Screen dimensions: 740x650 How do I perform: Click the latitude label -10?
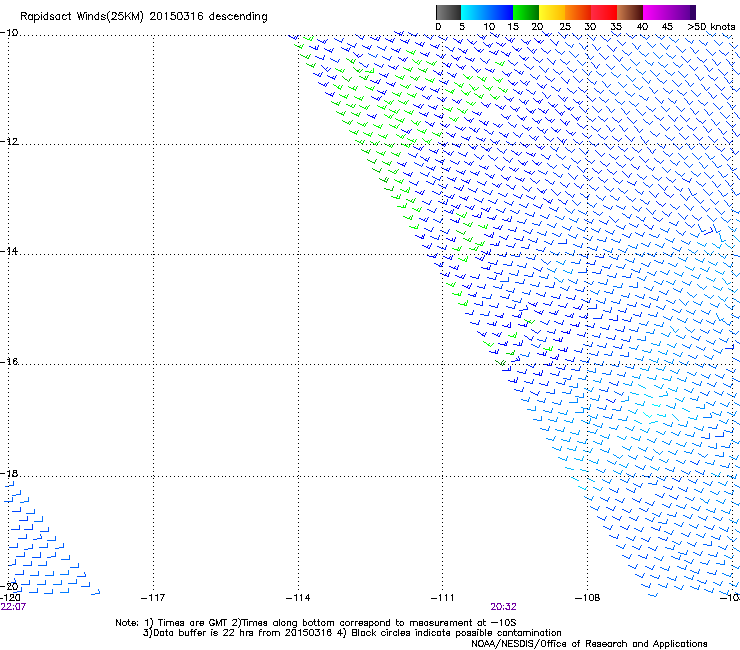(x=9, y=33)
